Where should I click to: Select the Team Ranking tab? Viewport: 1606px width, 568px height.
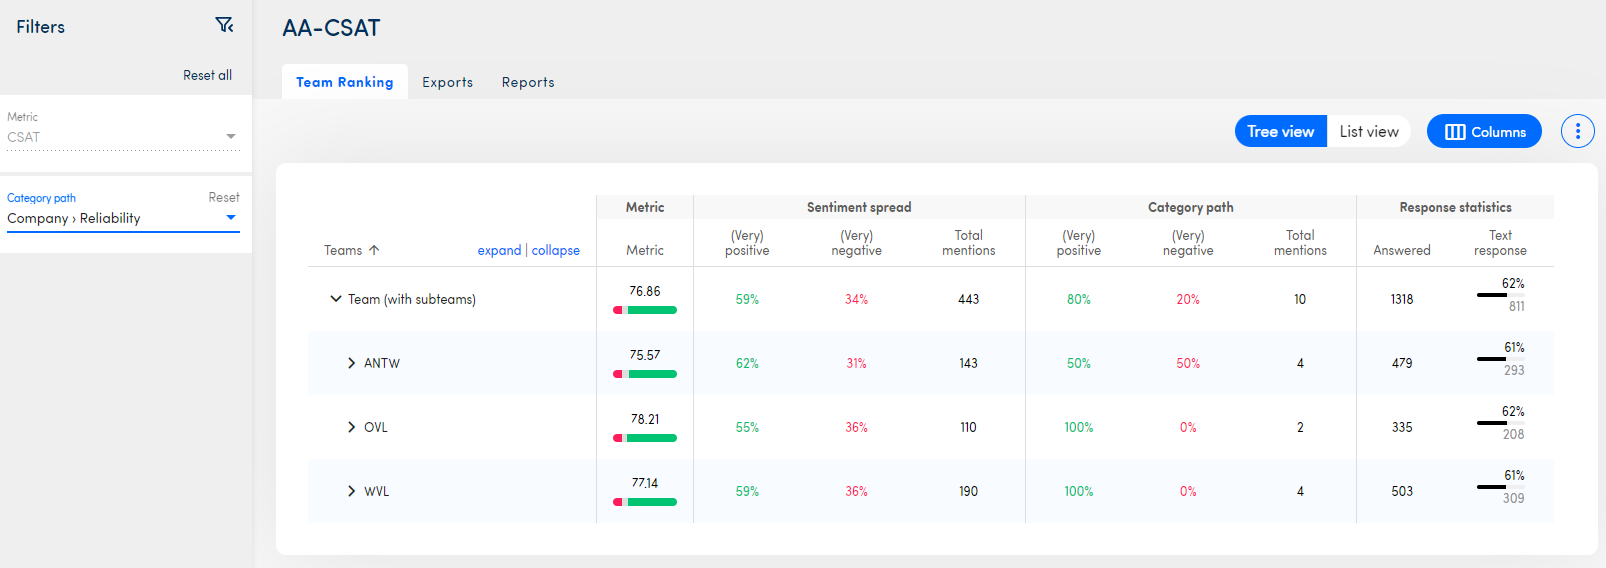pyautogui.click(x=344, y=82)
